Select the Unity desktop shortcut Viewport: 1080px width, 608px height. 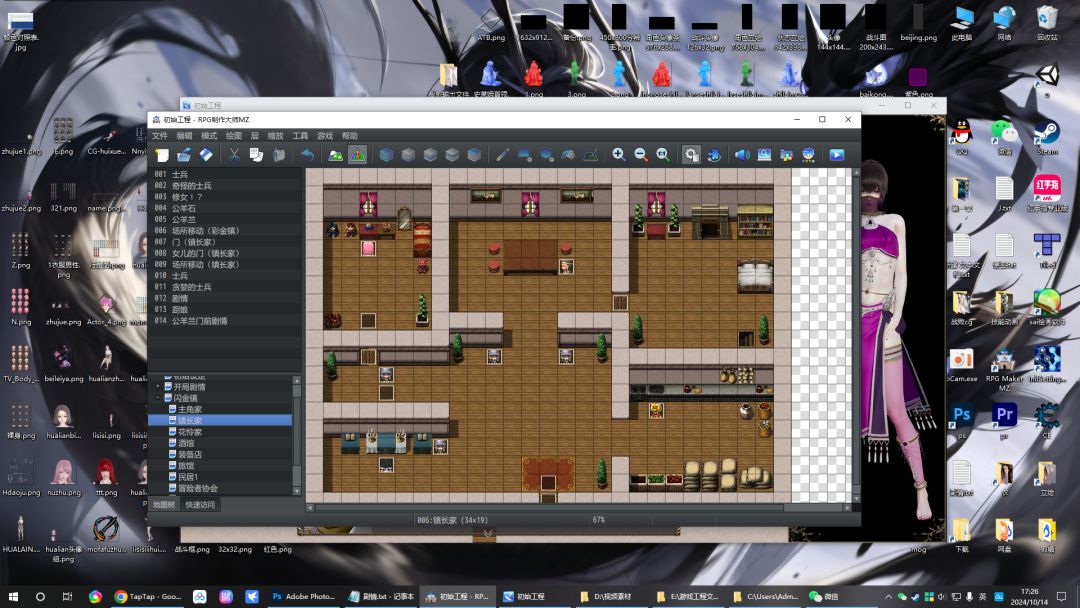pyautogui.click(x=1046, y=81)
